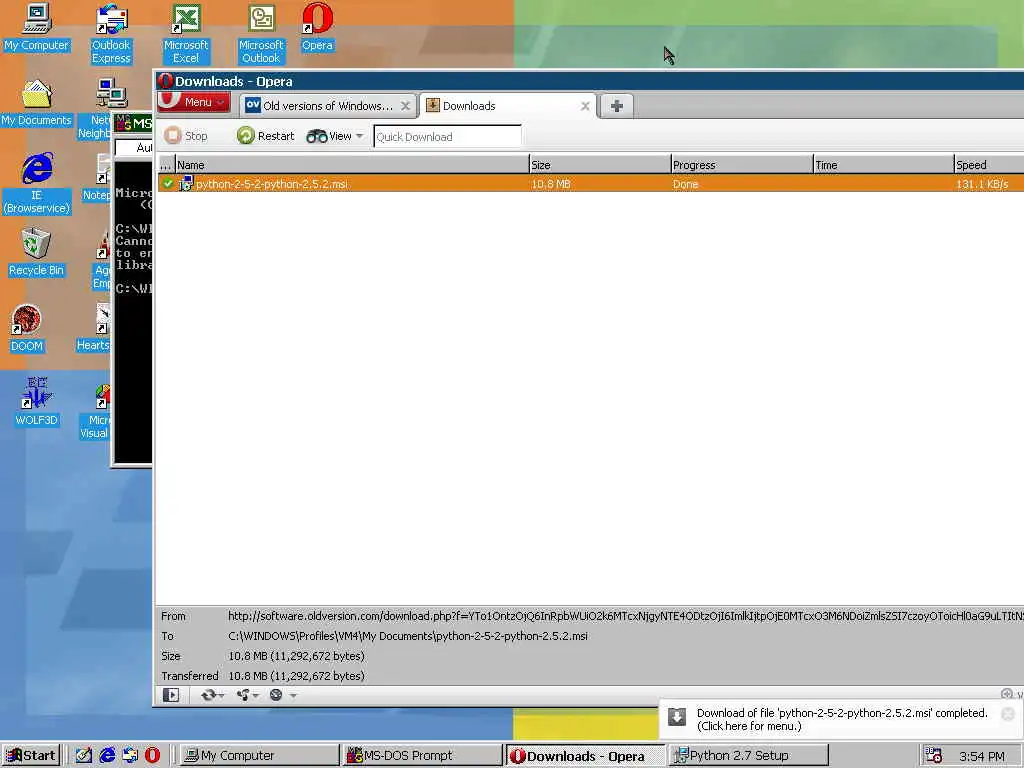Click the msi installer file icon

pyautogui.click(x=186, y=184)
